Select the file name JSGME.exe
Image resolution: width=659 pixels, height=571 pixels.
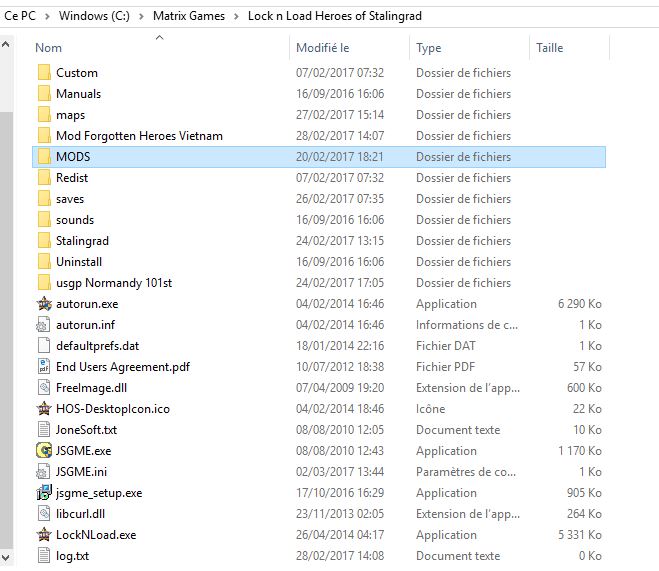(84, 451)
